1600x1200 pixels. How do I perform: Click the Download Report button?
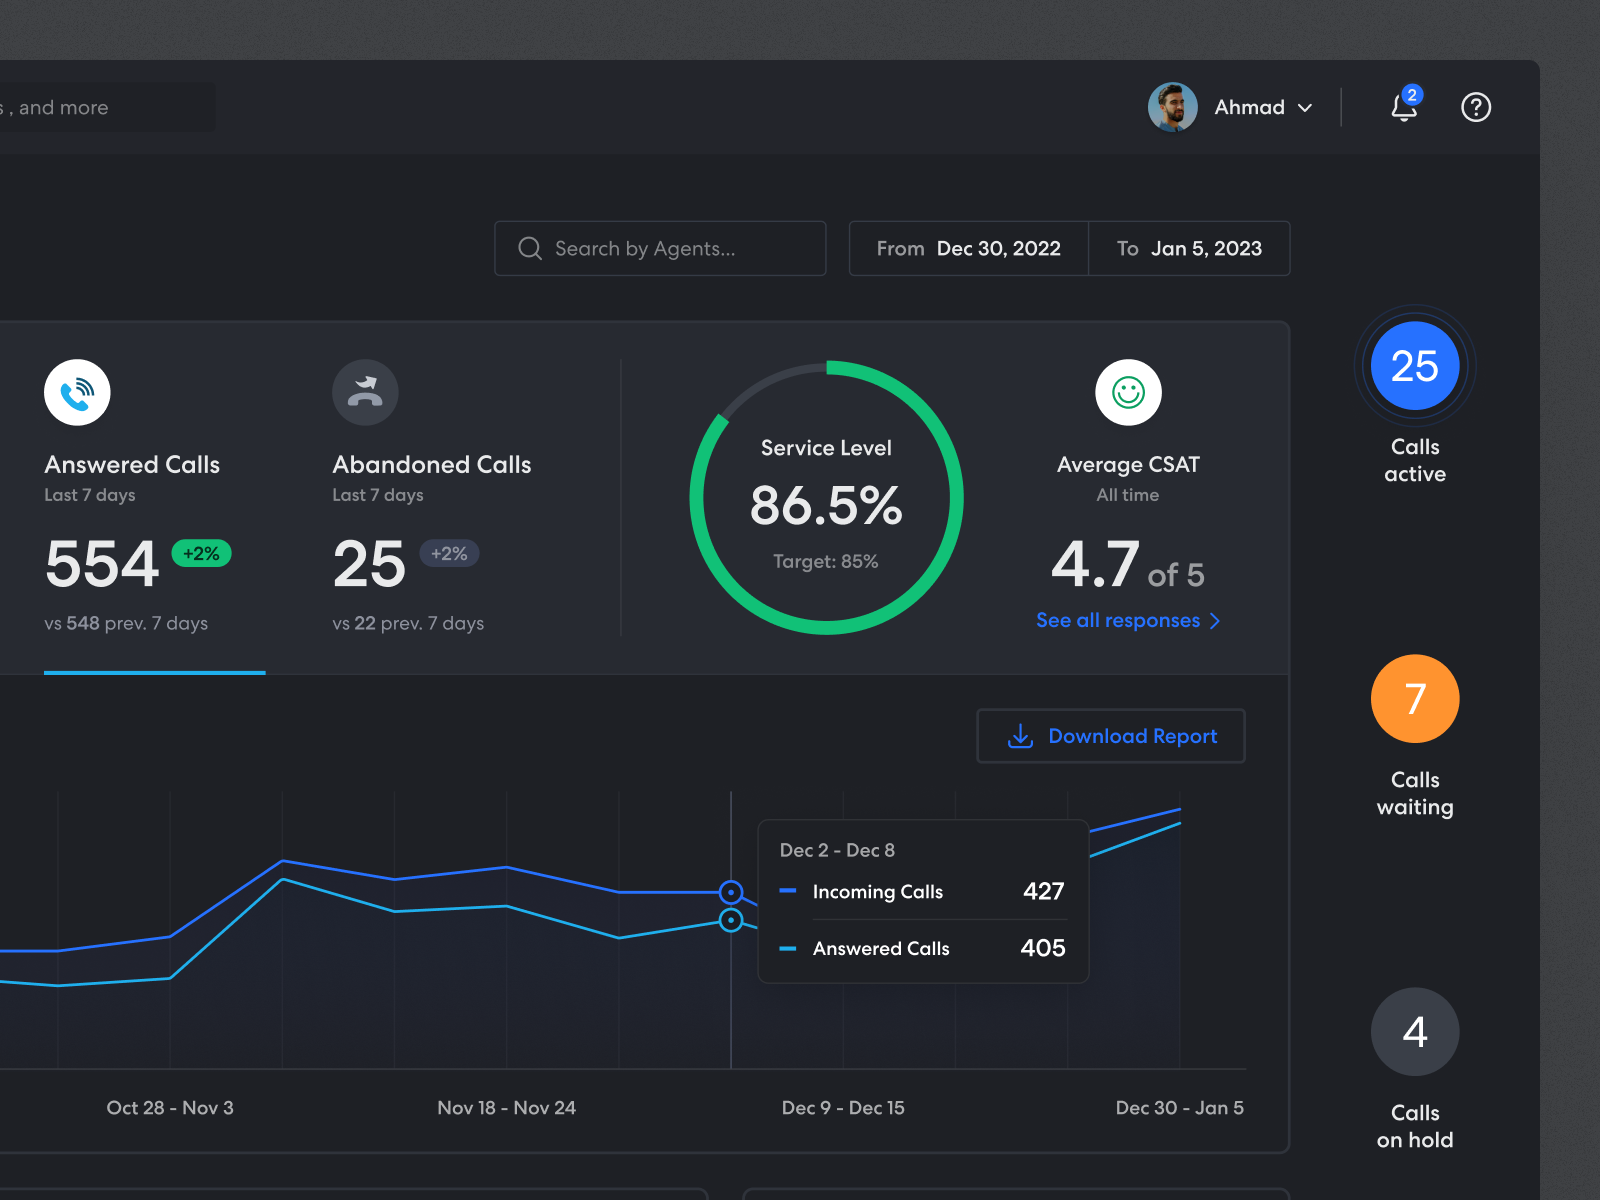[1110, 736]
